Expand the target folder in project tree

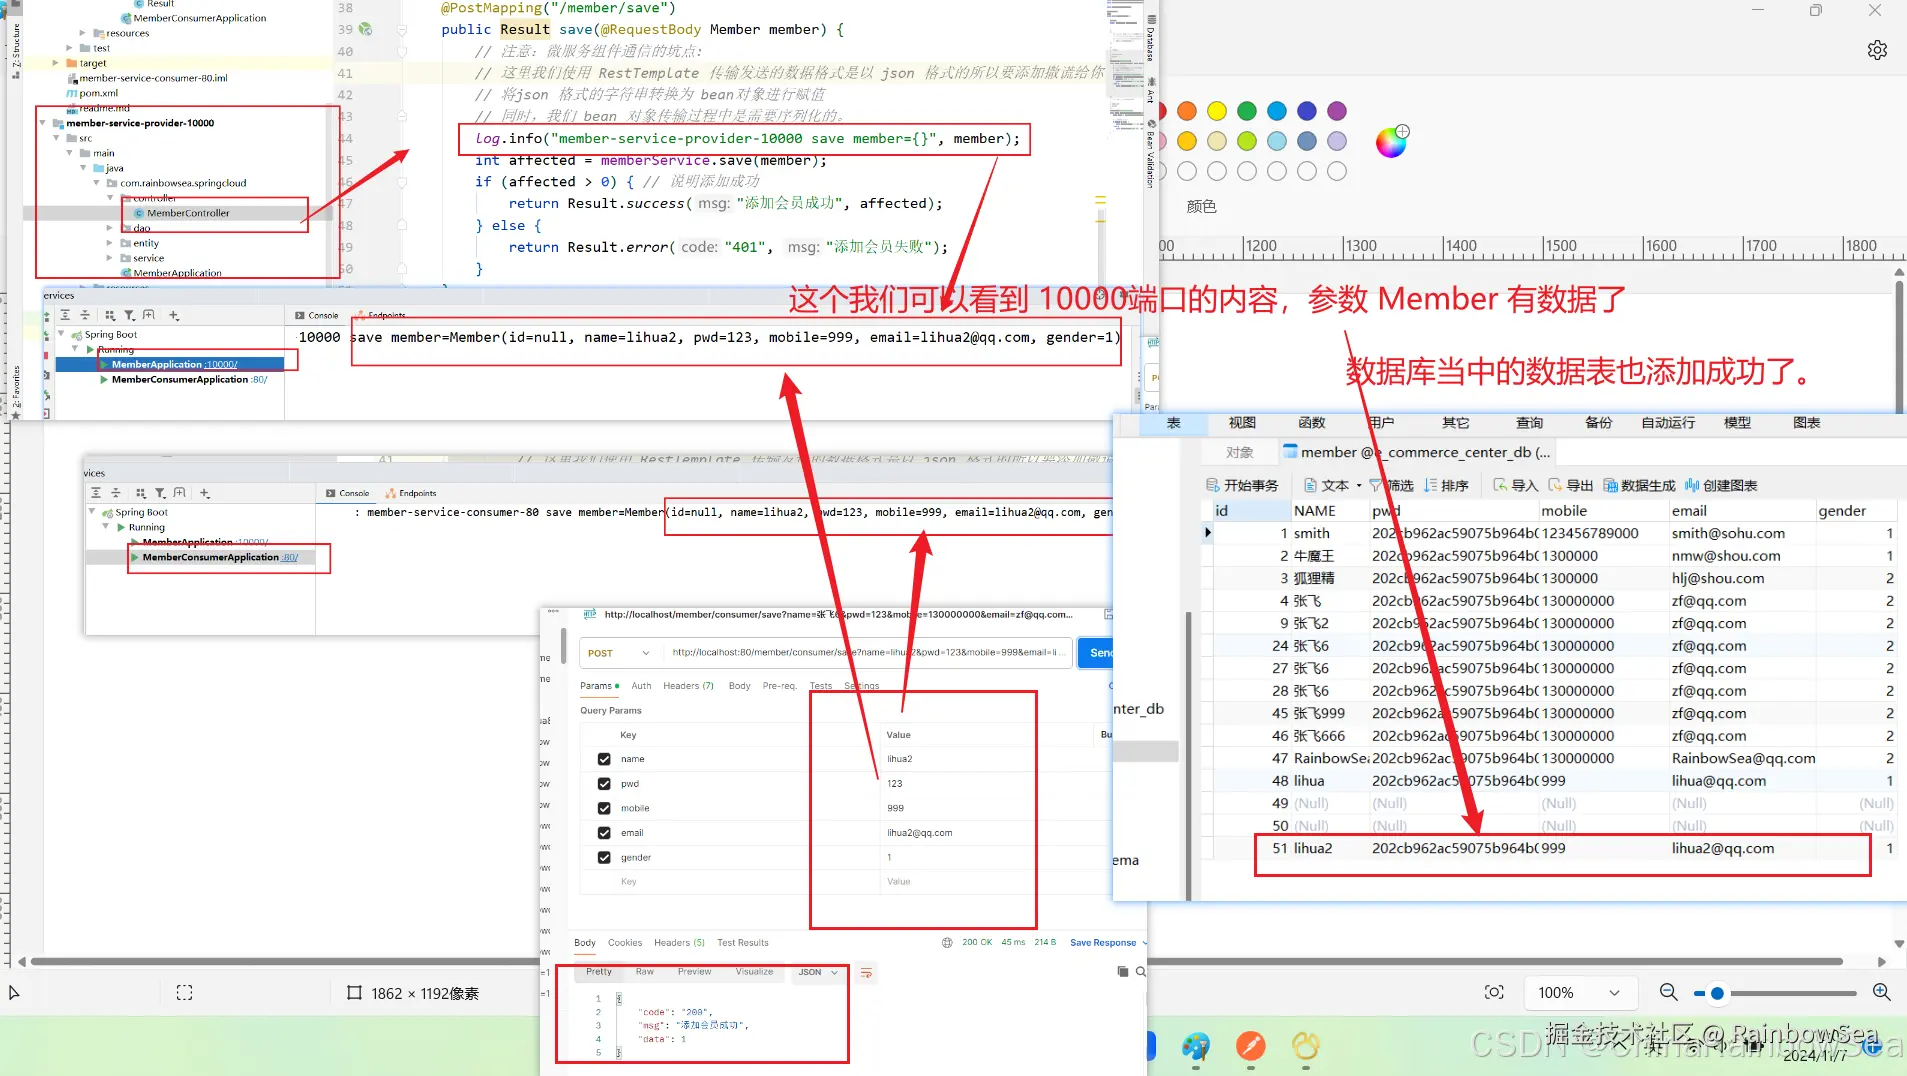(x=55, y=63)
